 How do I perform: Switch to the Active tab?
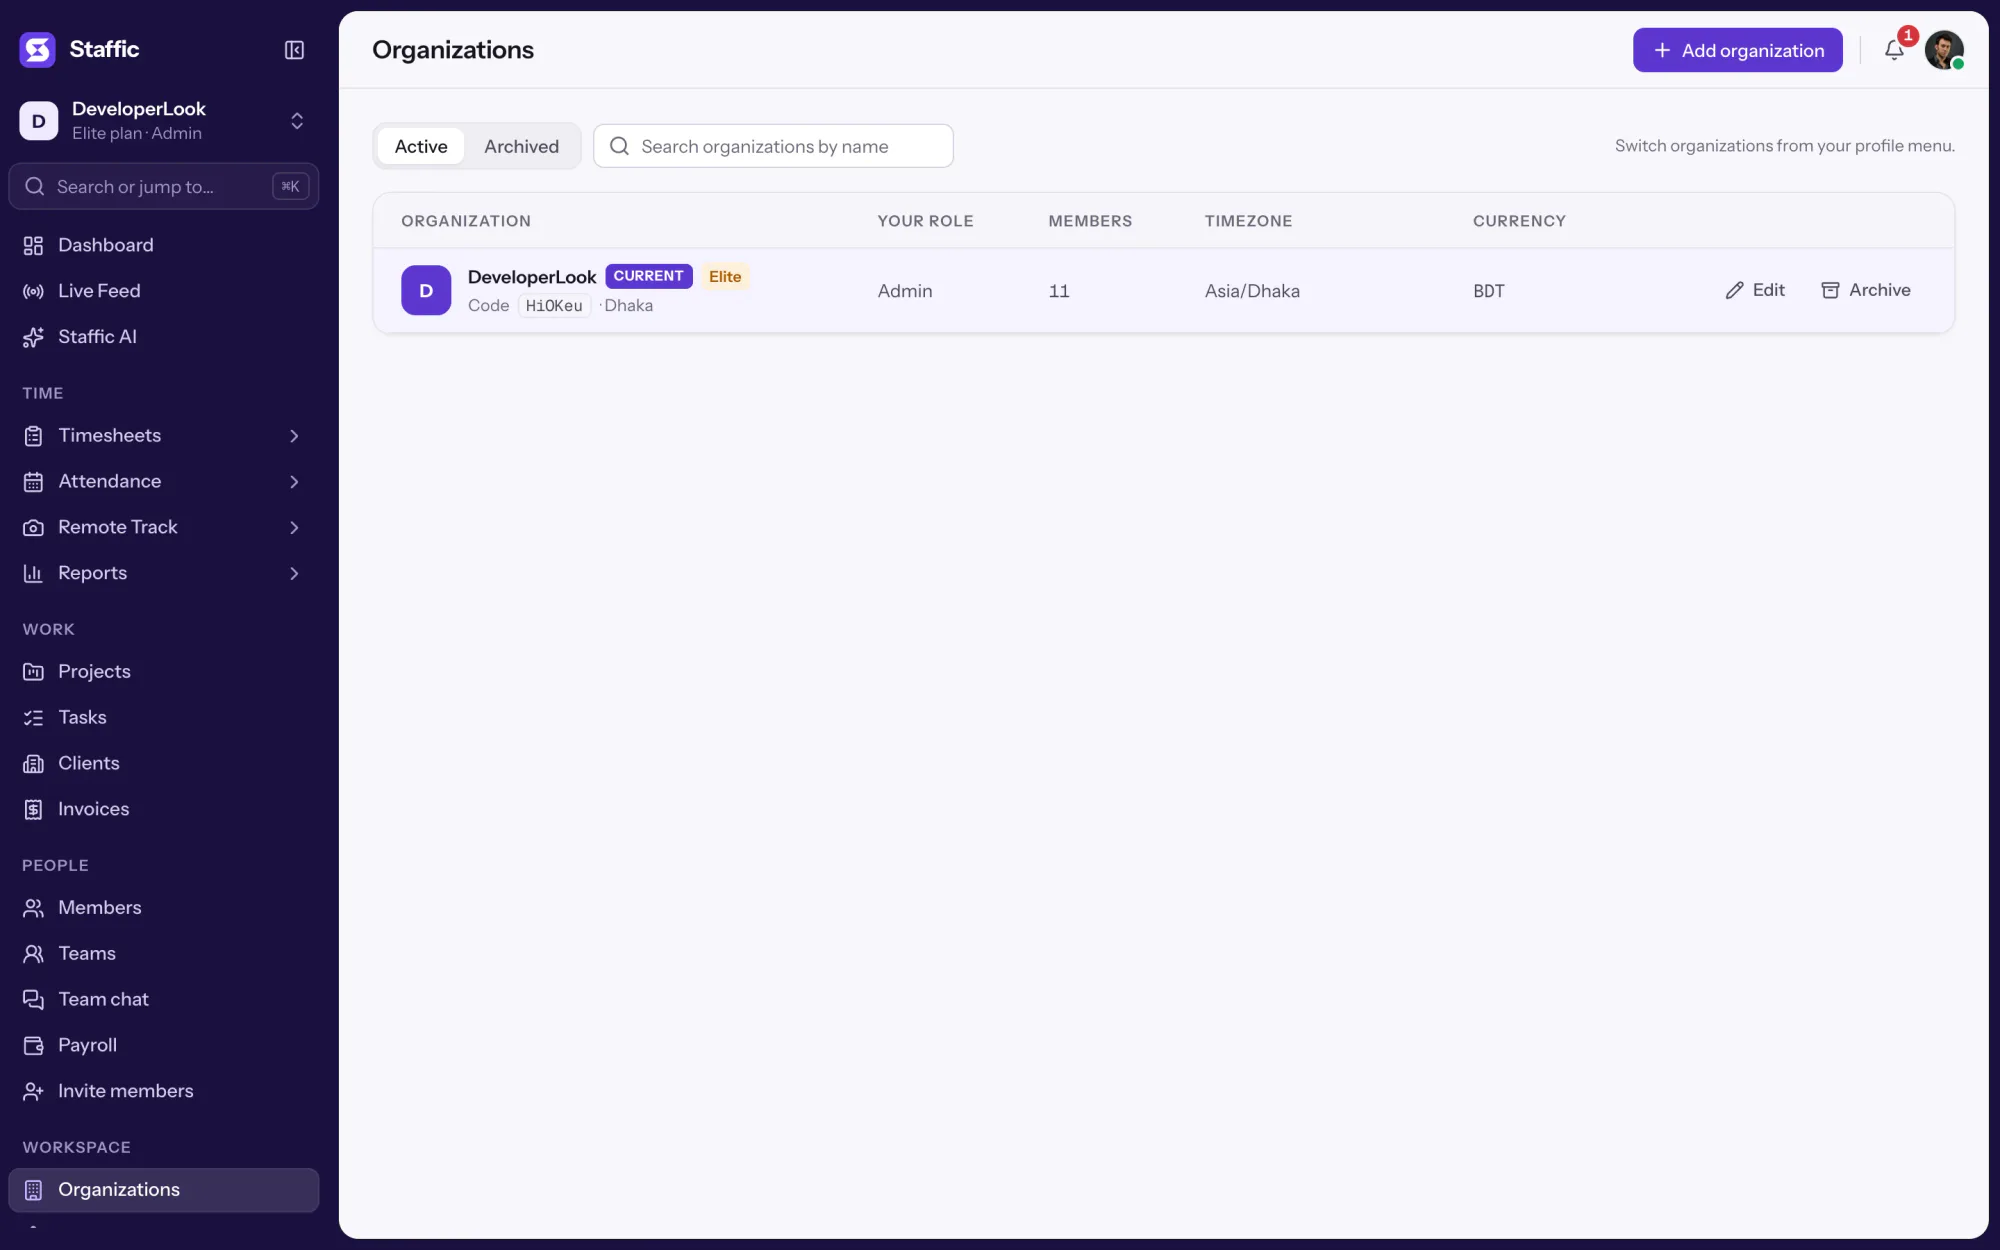tap(421, 147)
